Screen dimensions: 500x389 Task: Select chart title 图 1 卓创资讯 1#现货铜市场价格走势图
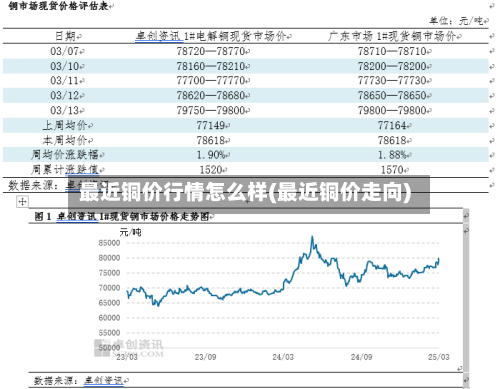click(122, 217)
